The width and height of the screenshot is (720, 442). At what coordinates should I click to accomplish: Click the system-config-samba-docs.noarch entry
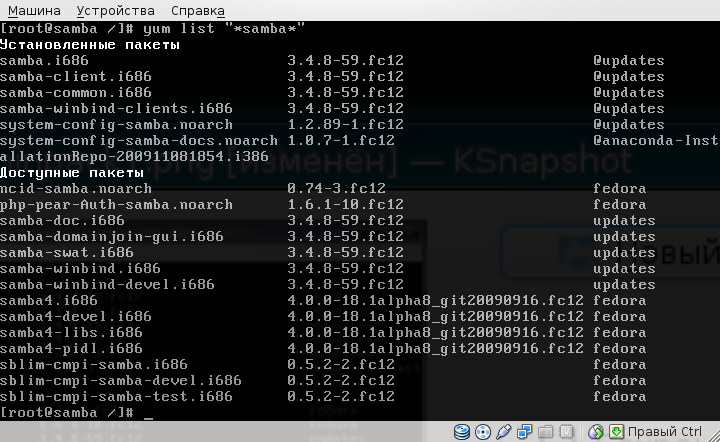click(x=139, y=141)
